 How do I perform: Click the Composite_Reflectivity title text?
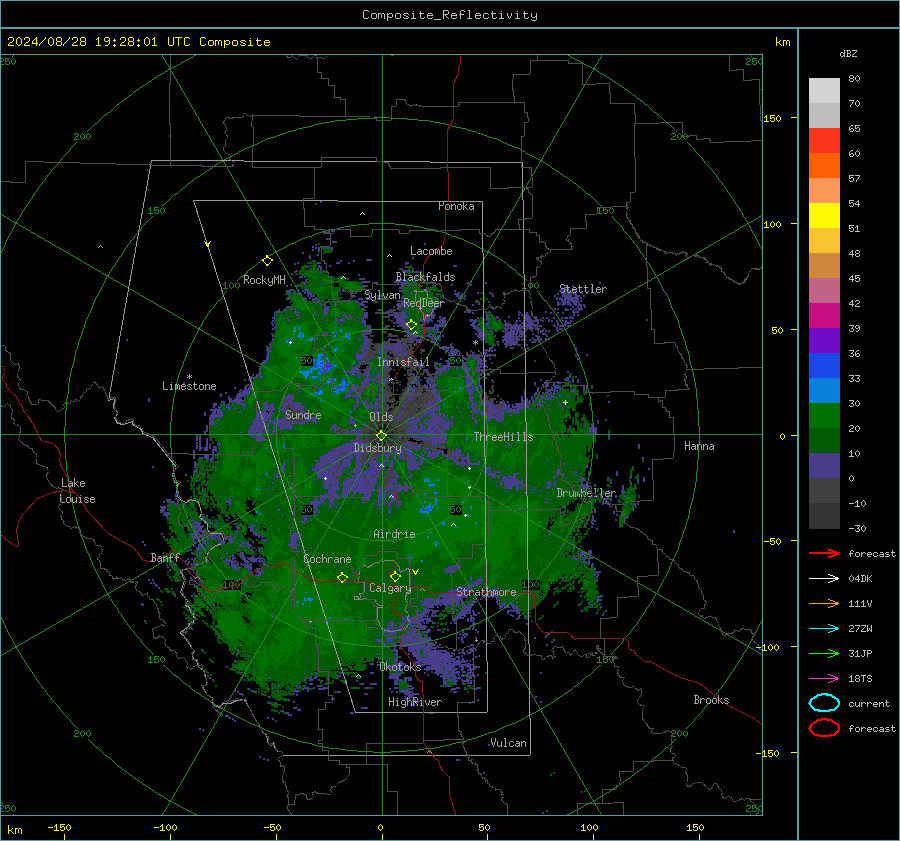(450, 15)
